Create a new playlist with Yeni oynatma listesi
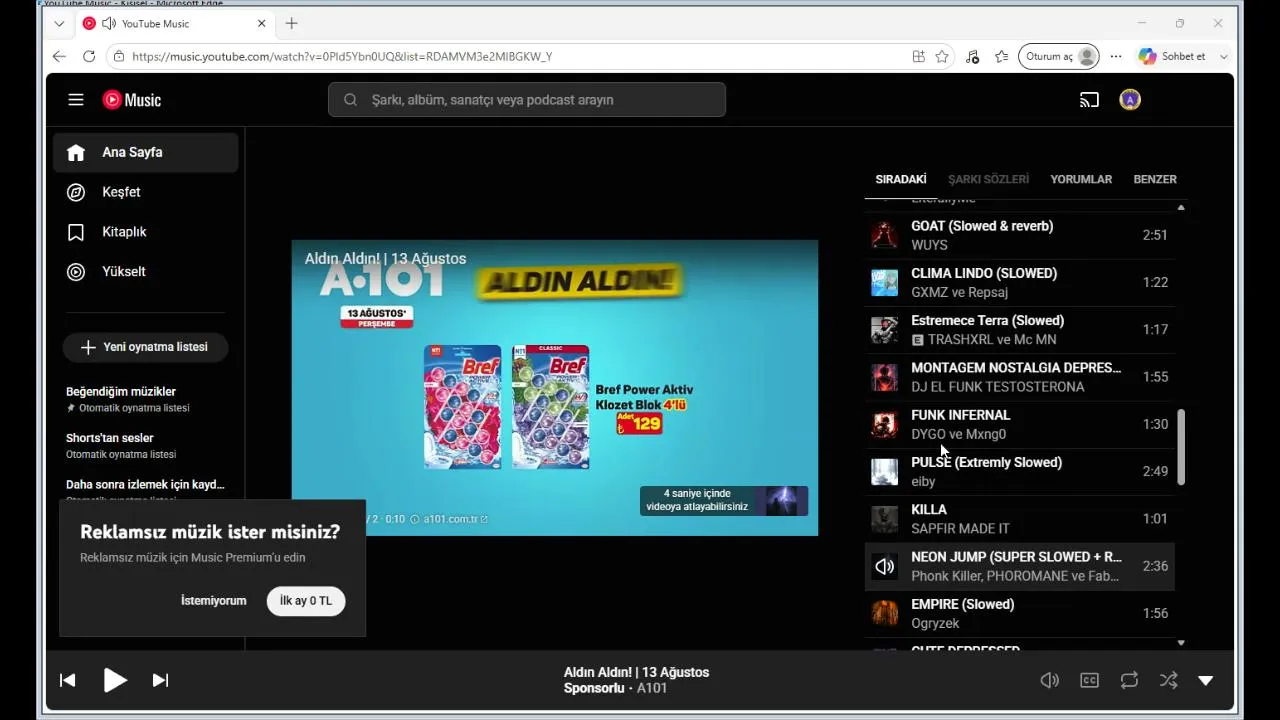 pyautogui.click(x=145, y=347)
